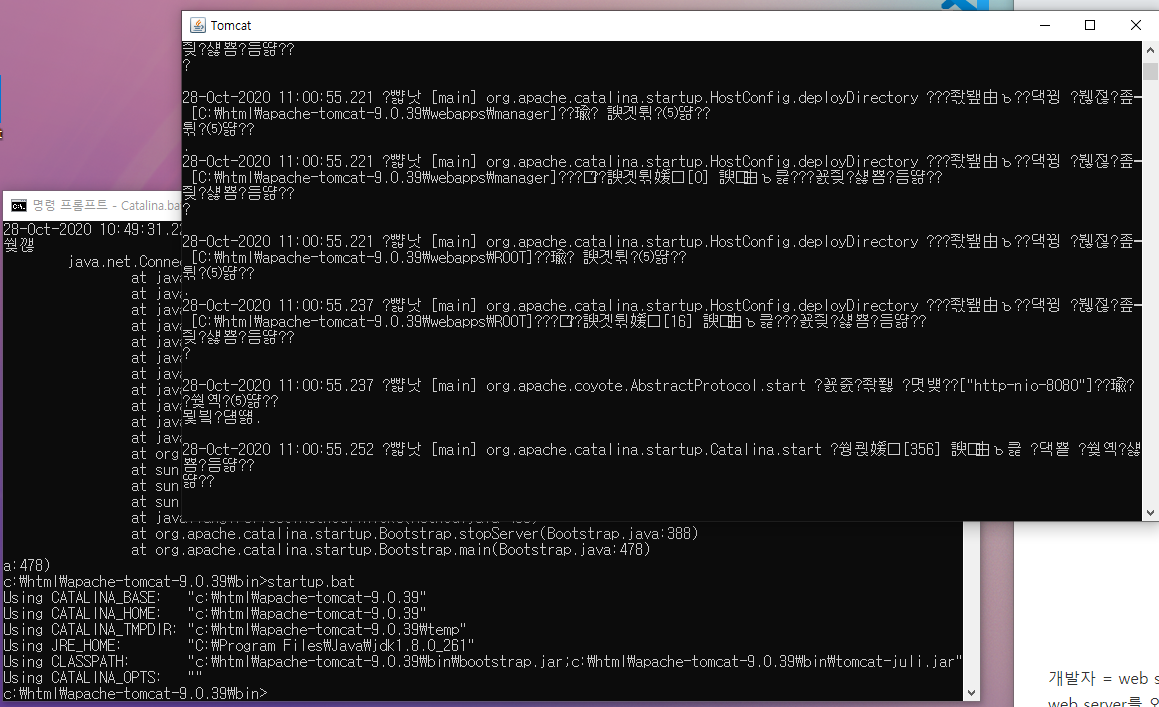Click the command prompt title bar icon
Image resolution: width=1159 pixels, height=707 pixels.
pos(18,206)
